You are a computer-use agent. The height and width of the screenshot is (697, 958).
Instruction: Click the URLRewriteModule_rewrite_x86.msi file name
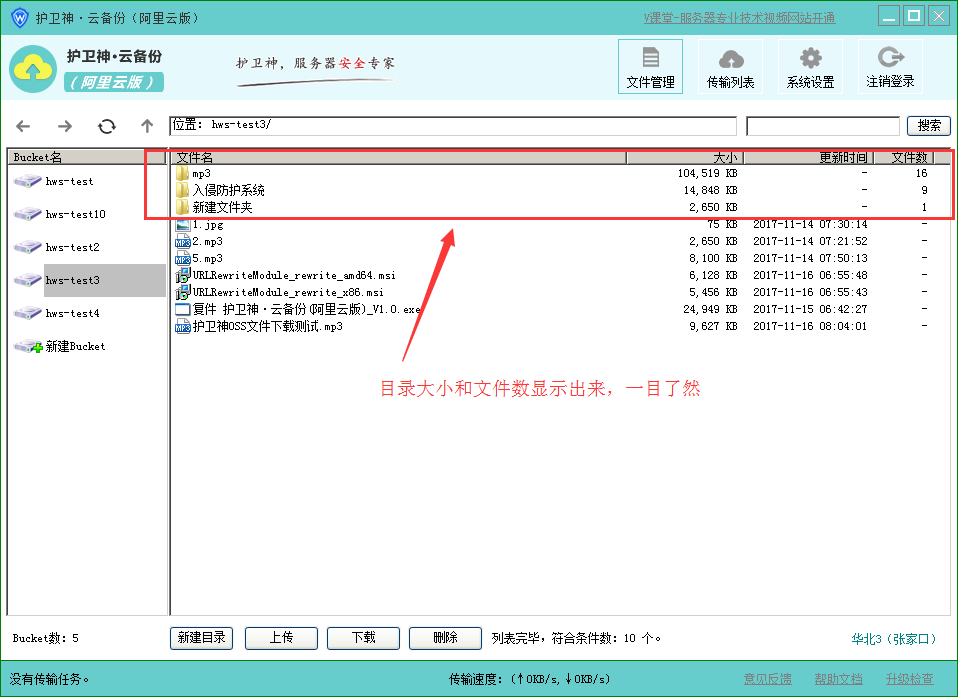tap(288, 293)
